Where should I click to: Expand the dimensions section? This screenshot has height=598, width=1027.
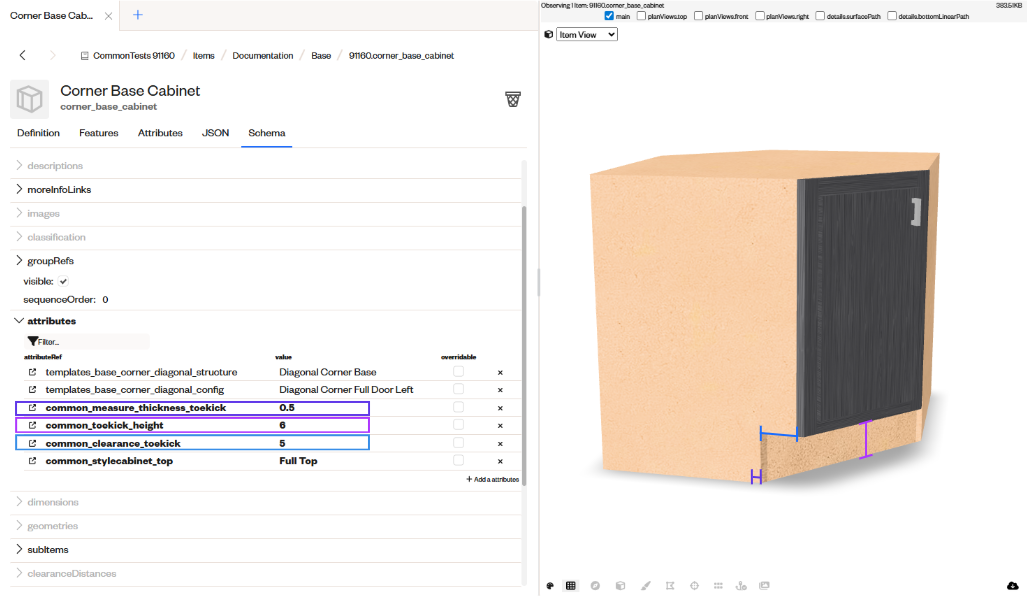point(19,502)
